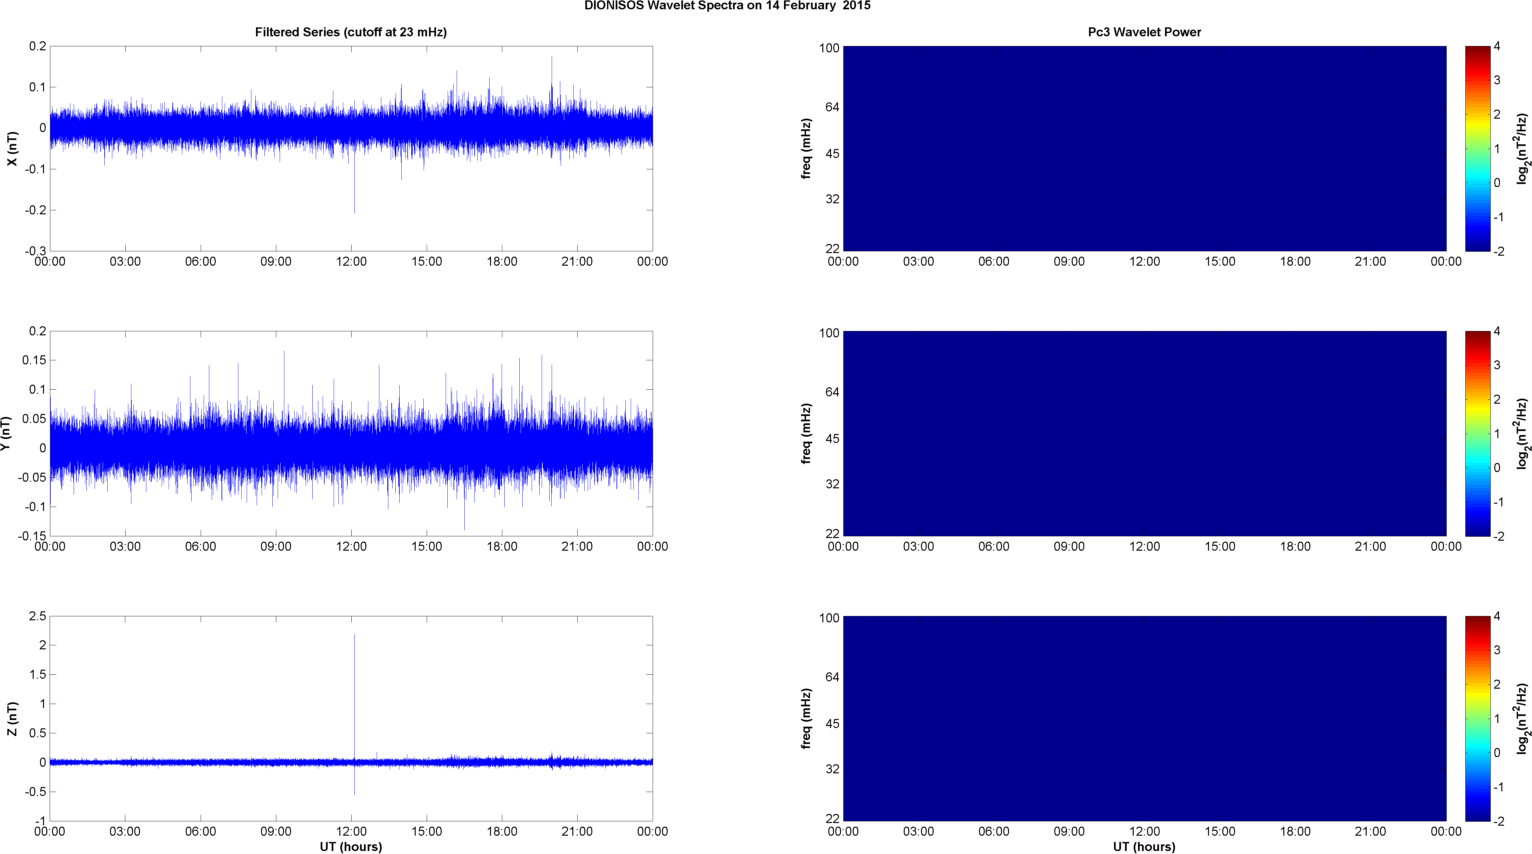Click 'freq (mHz)' label of top wavelet plot

[x=806, y=149]
